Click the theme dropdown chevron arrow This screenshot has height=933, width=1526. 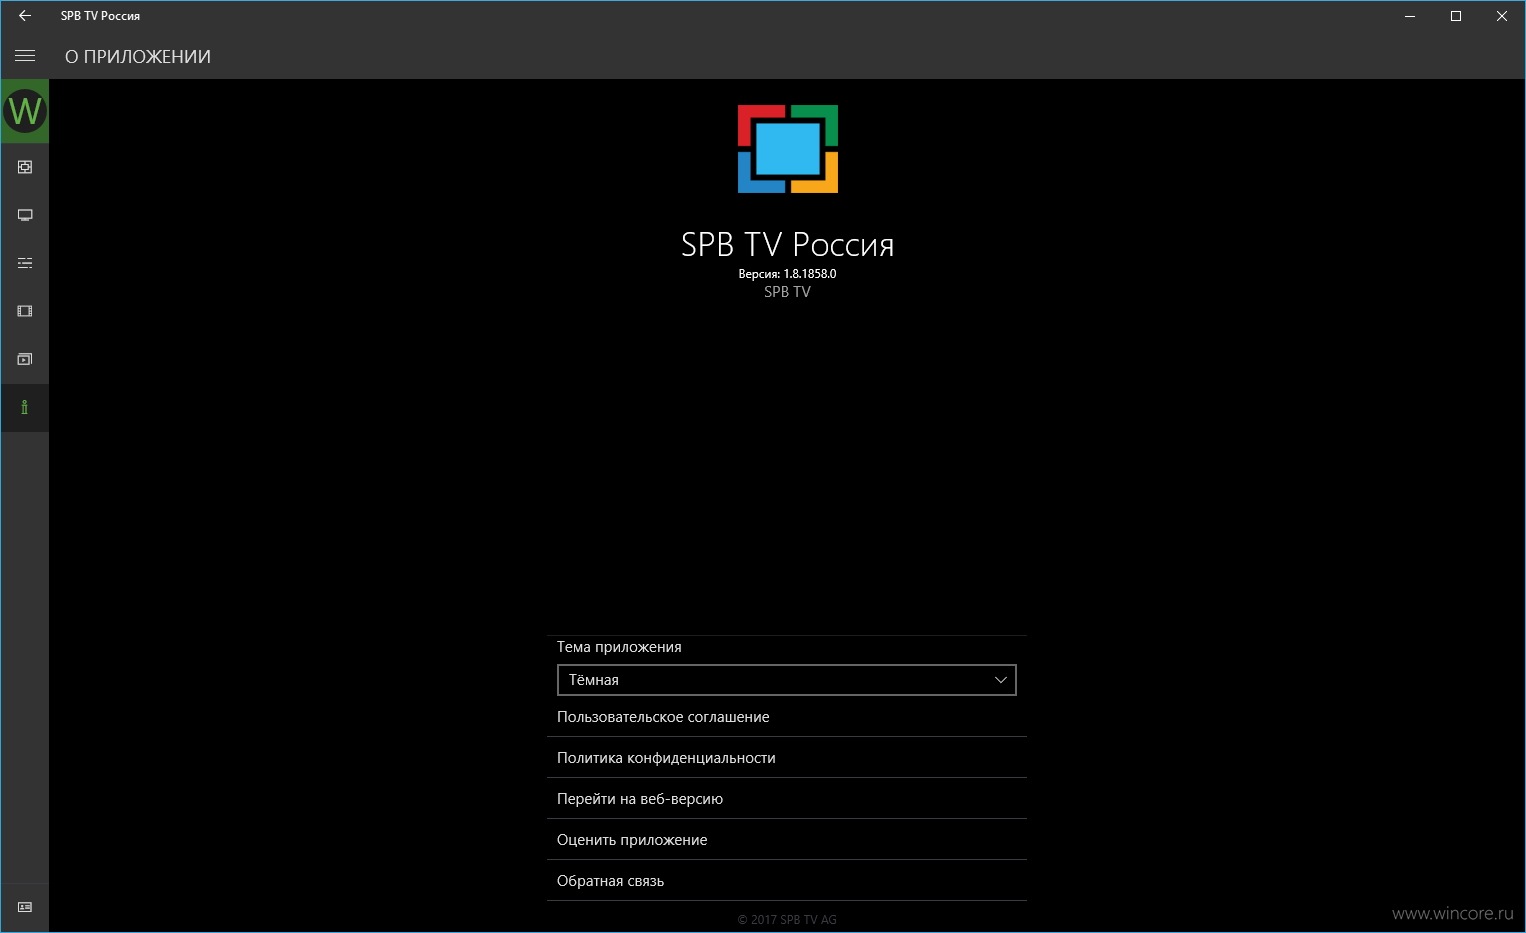[x=1000, y=680]
